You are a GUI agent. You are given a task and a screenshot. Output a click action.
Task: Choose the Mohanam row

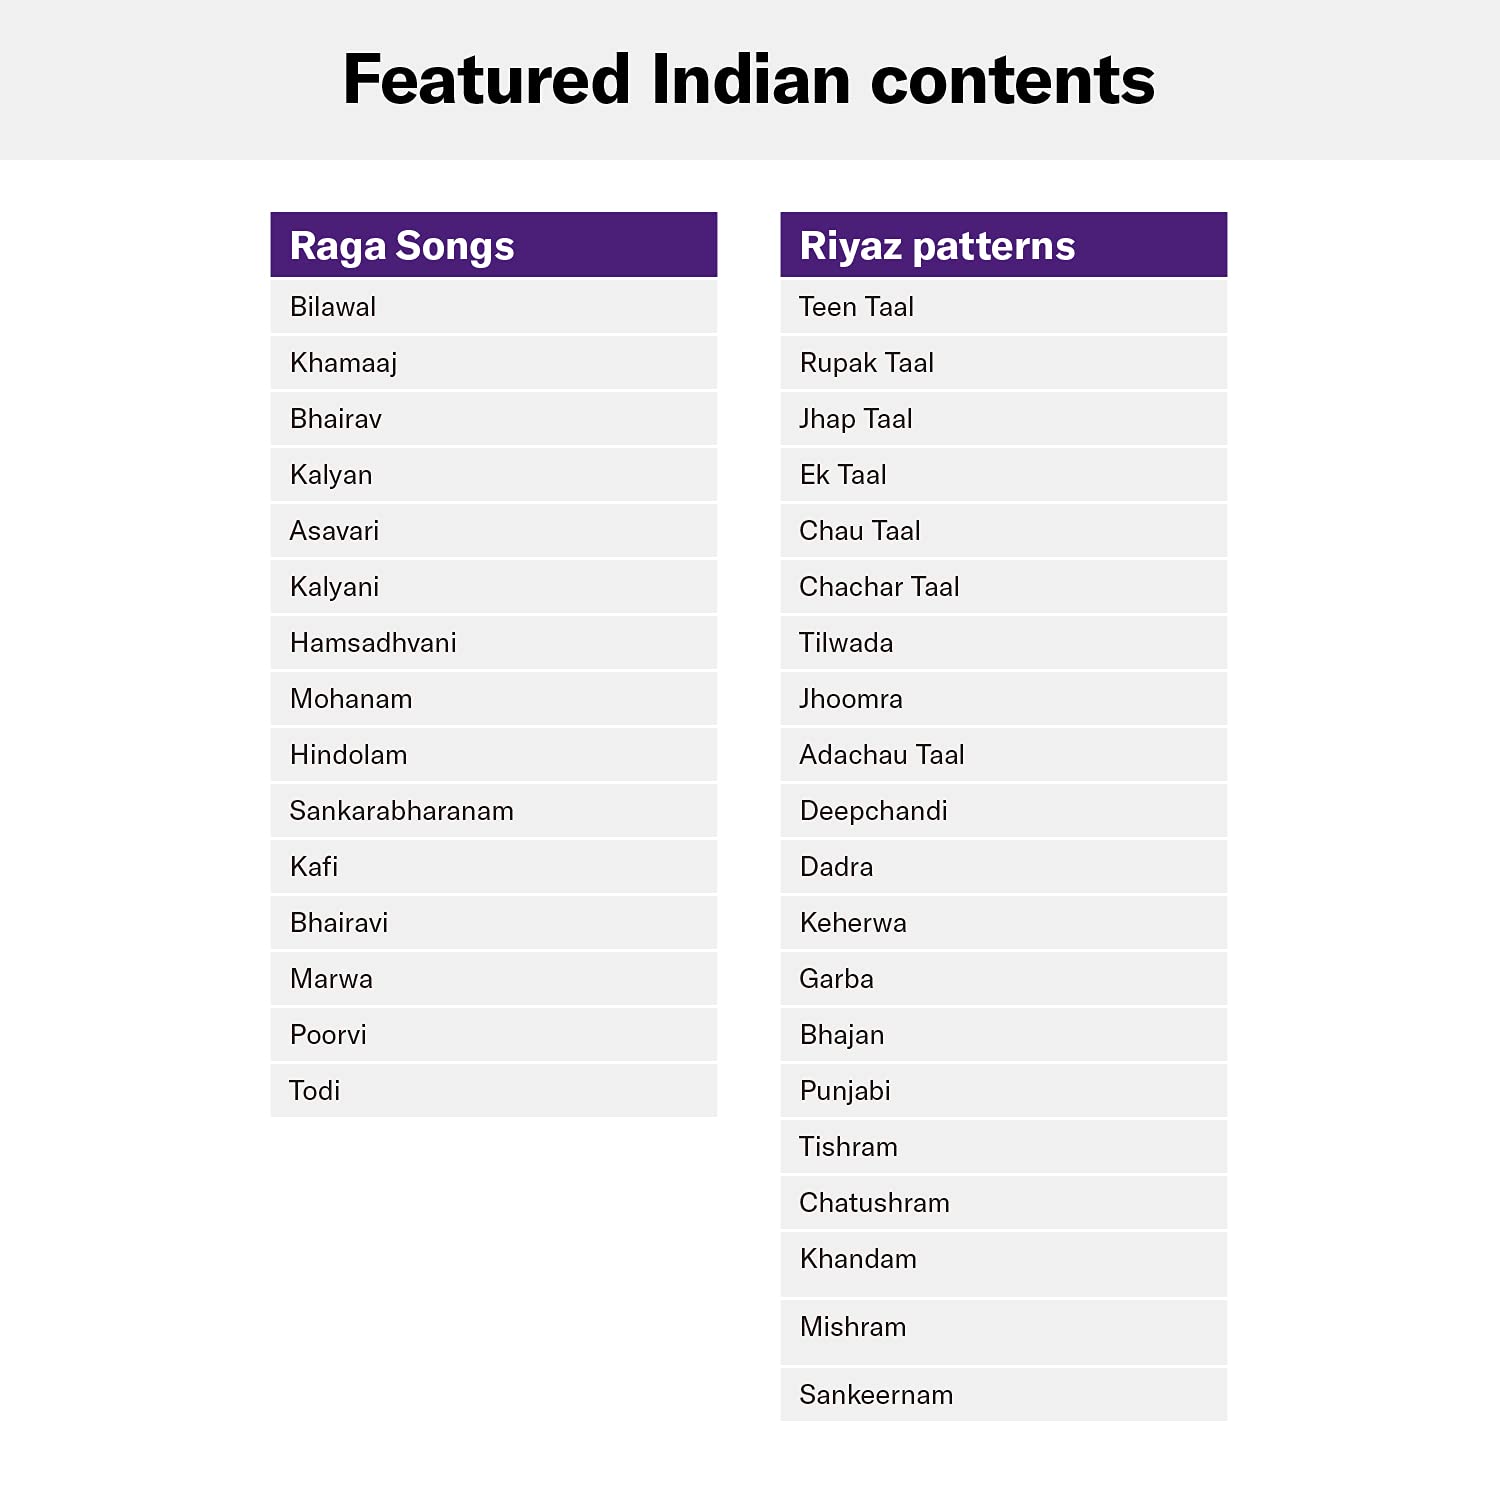pyautogui.click(x=351, y=699)
